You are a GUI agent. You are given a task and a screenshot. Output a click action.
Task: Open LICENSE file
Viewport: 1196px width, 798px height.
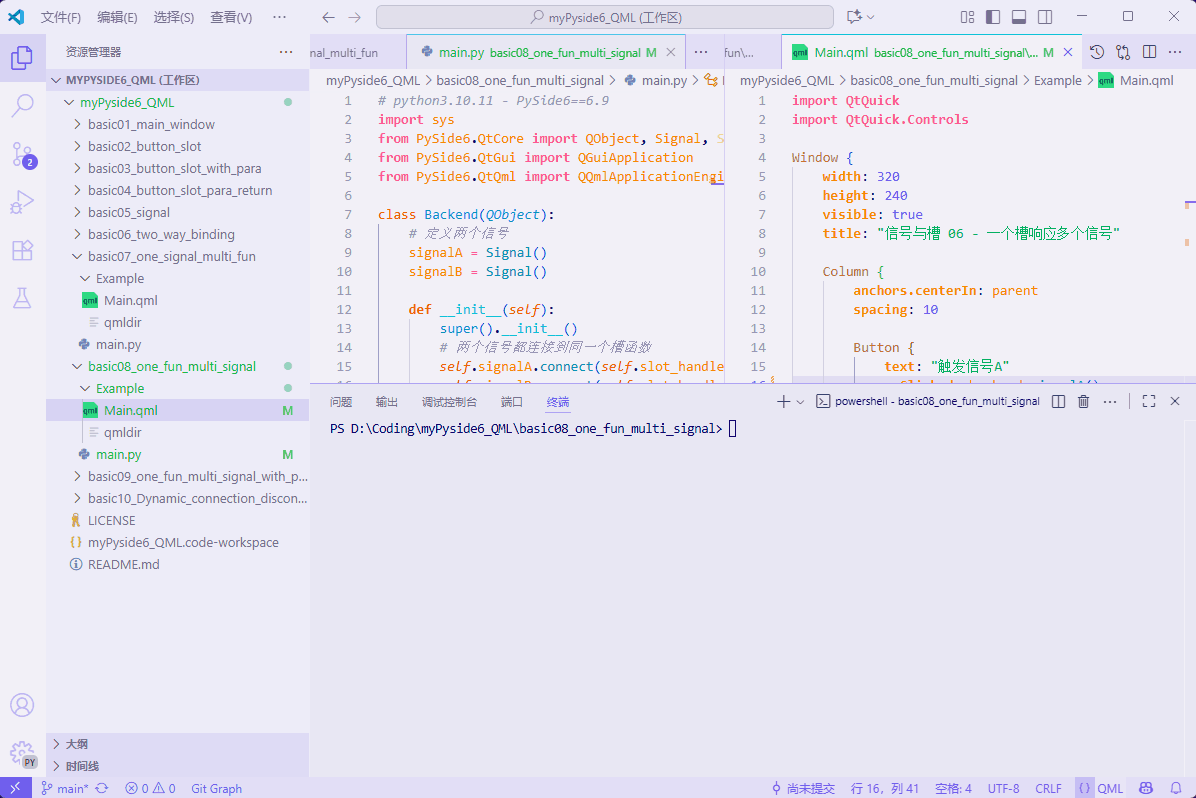(177, 520)
